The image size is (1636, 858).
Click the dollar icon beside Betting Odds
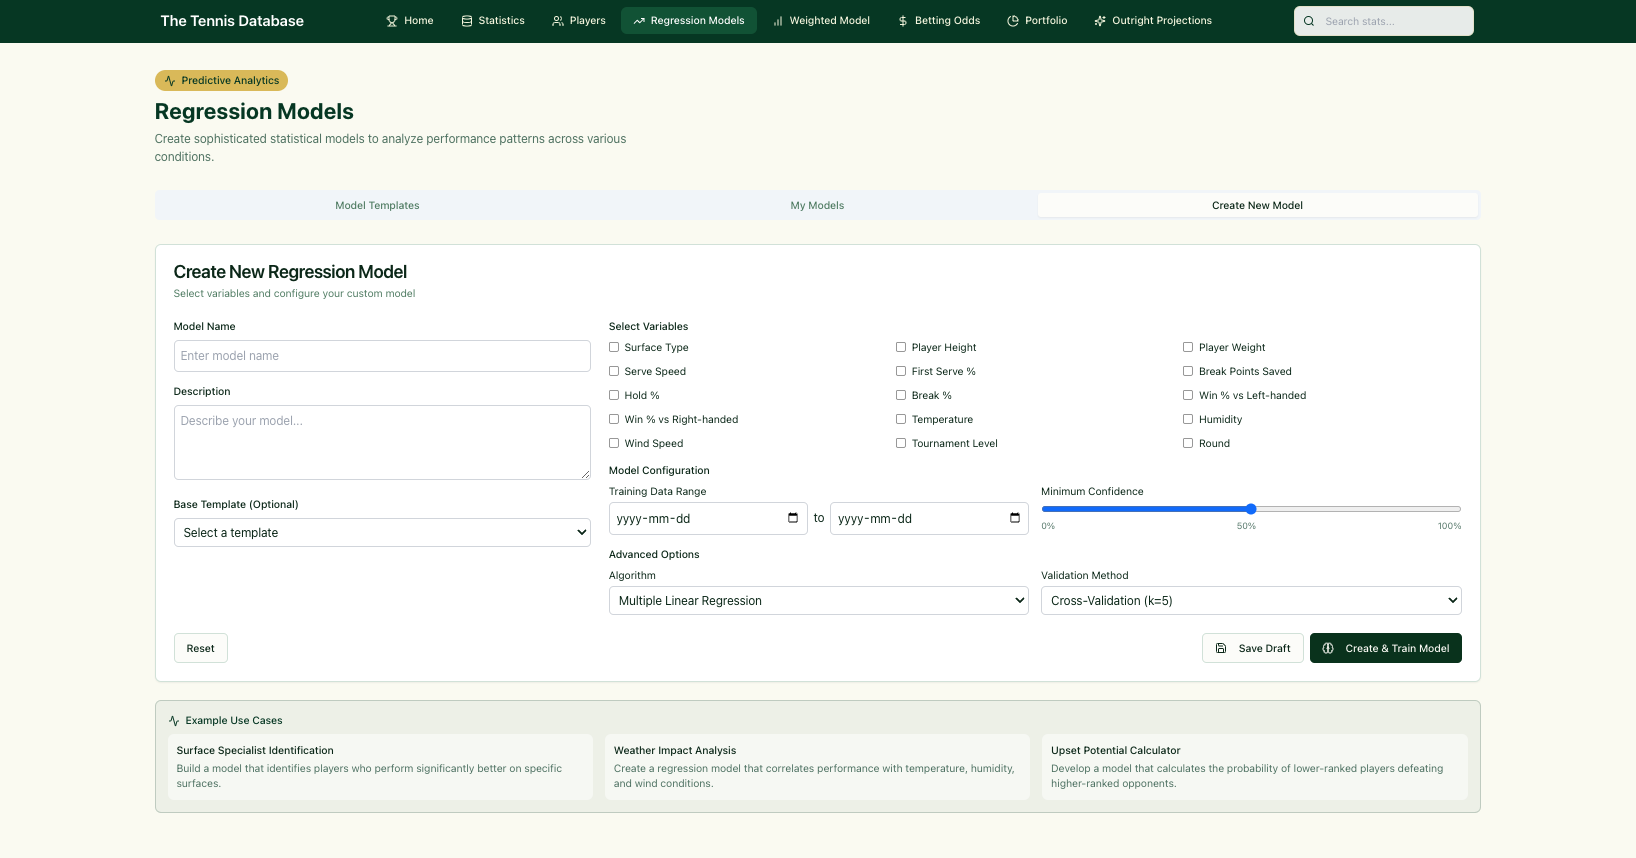[903, 21]
